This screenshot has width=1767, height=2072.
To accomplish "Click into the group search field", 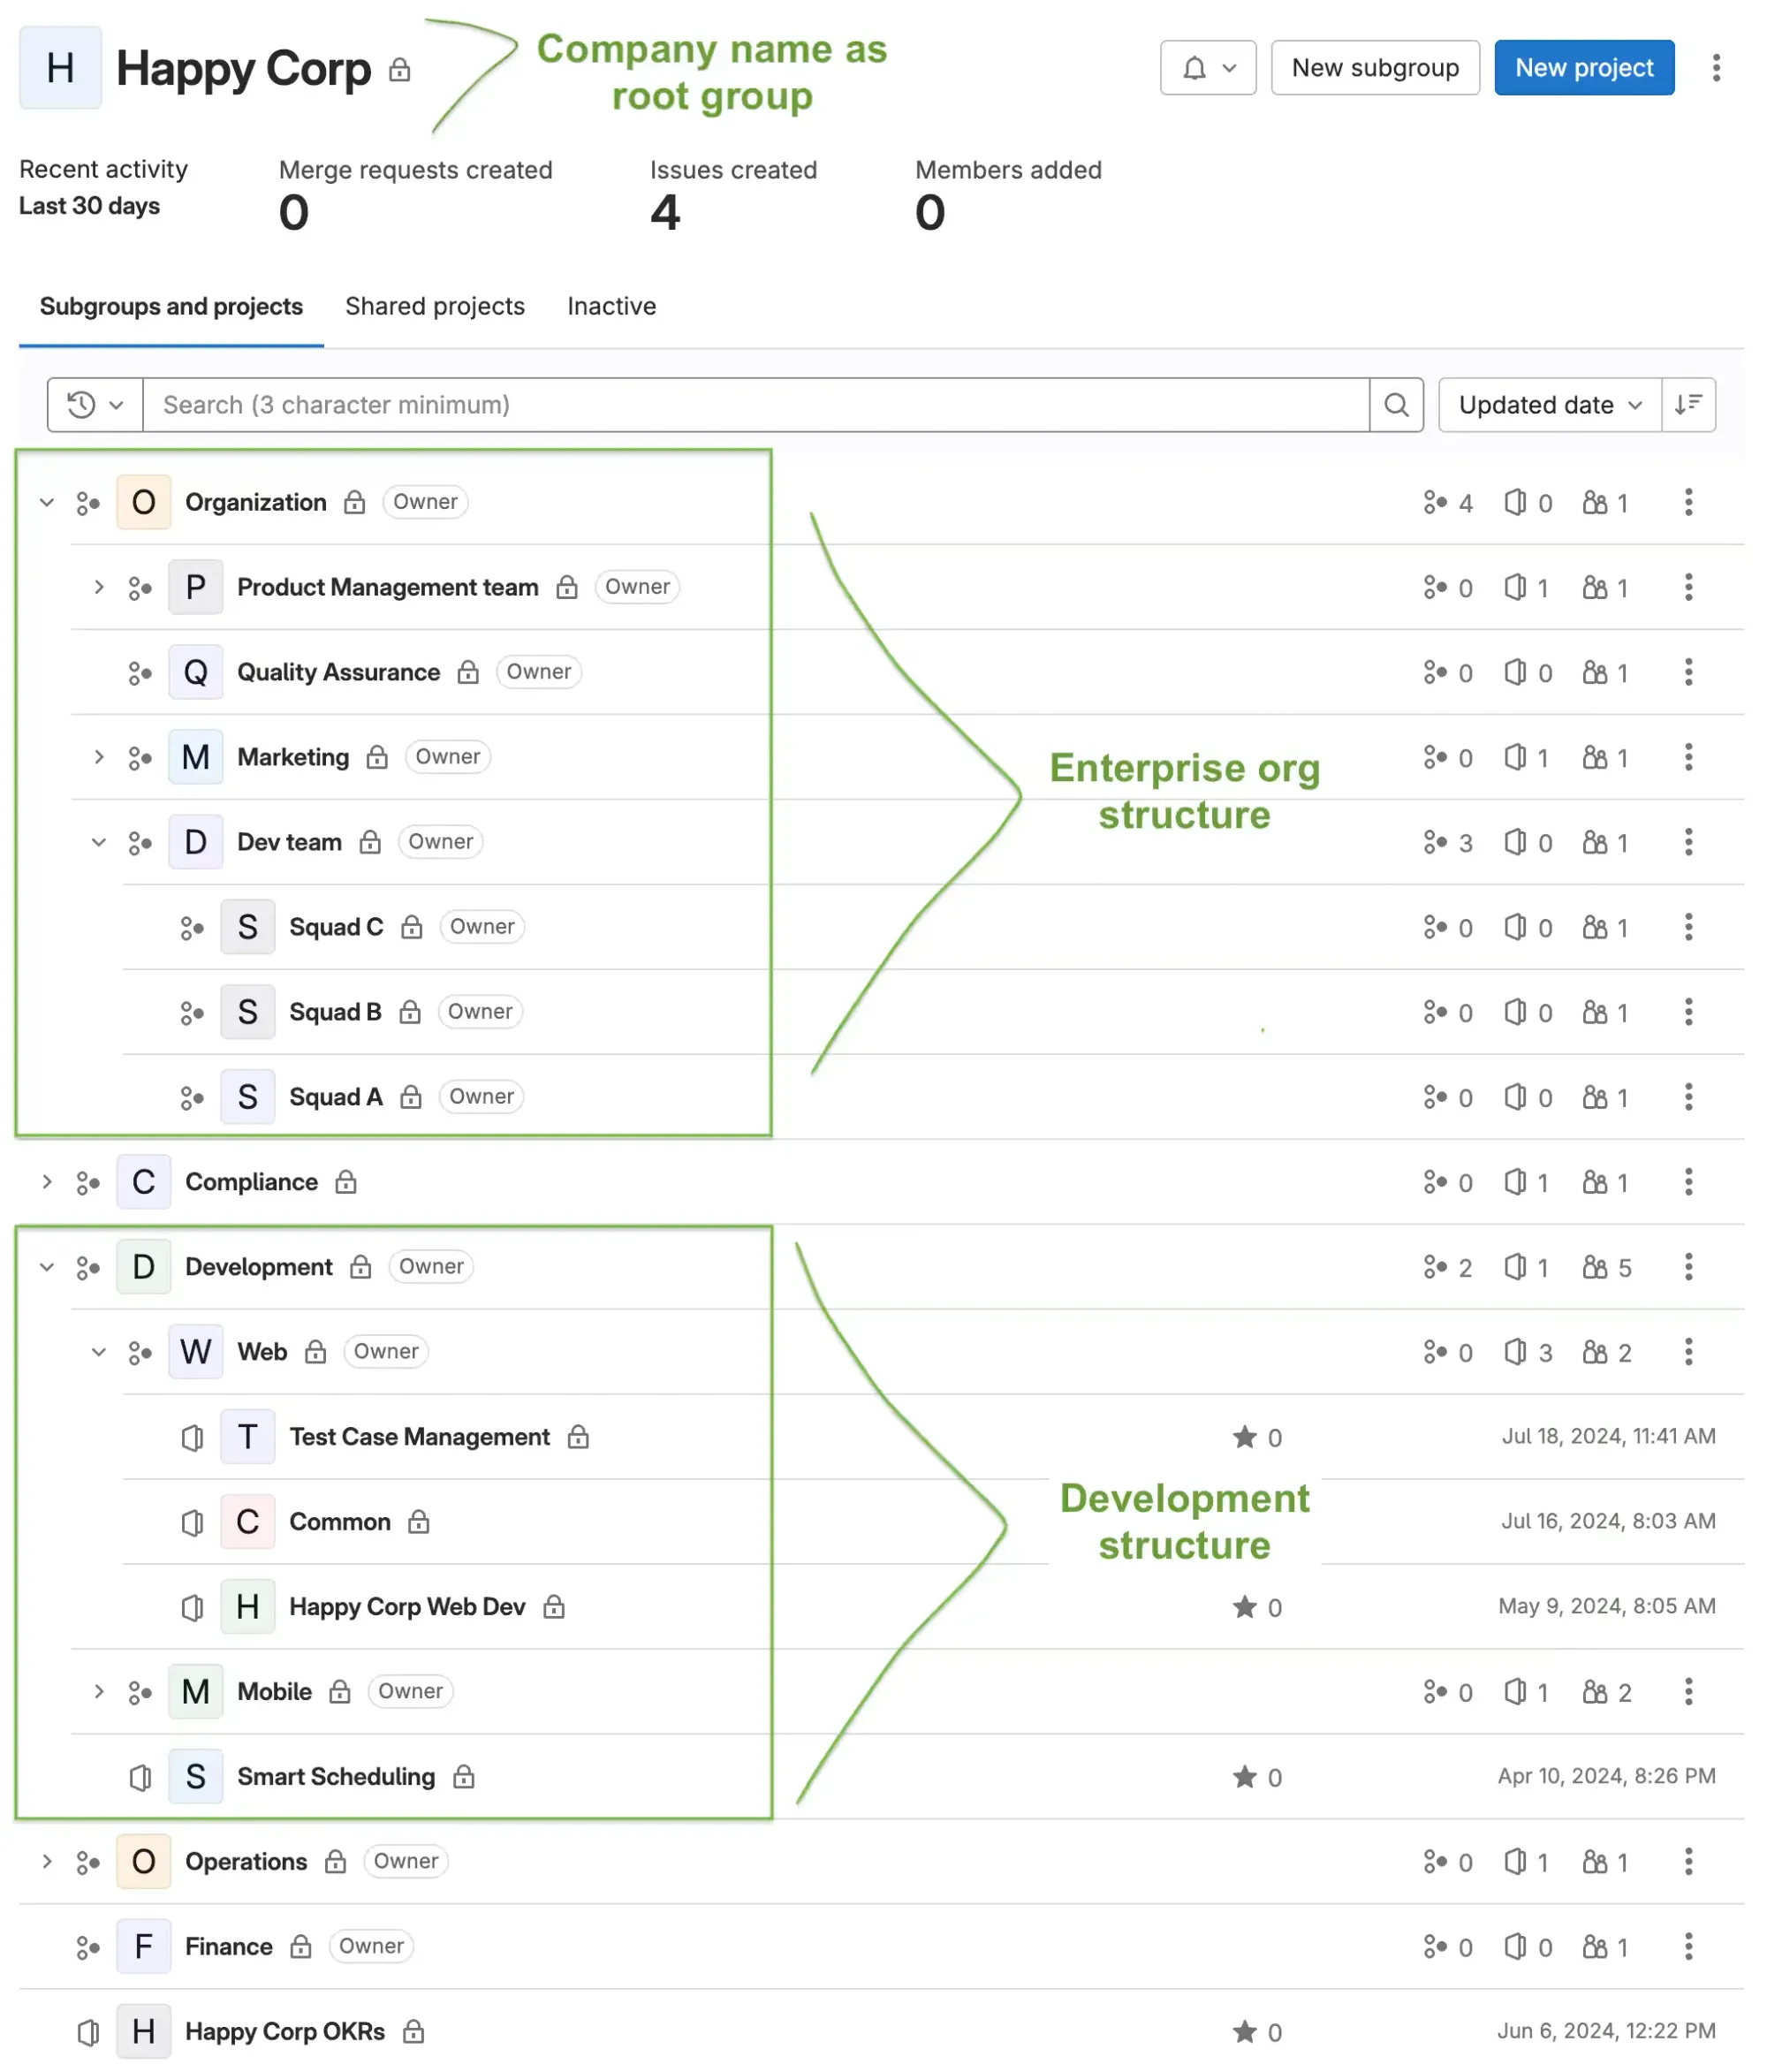I will tap(756, 405).
